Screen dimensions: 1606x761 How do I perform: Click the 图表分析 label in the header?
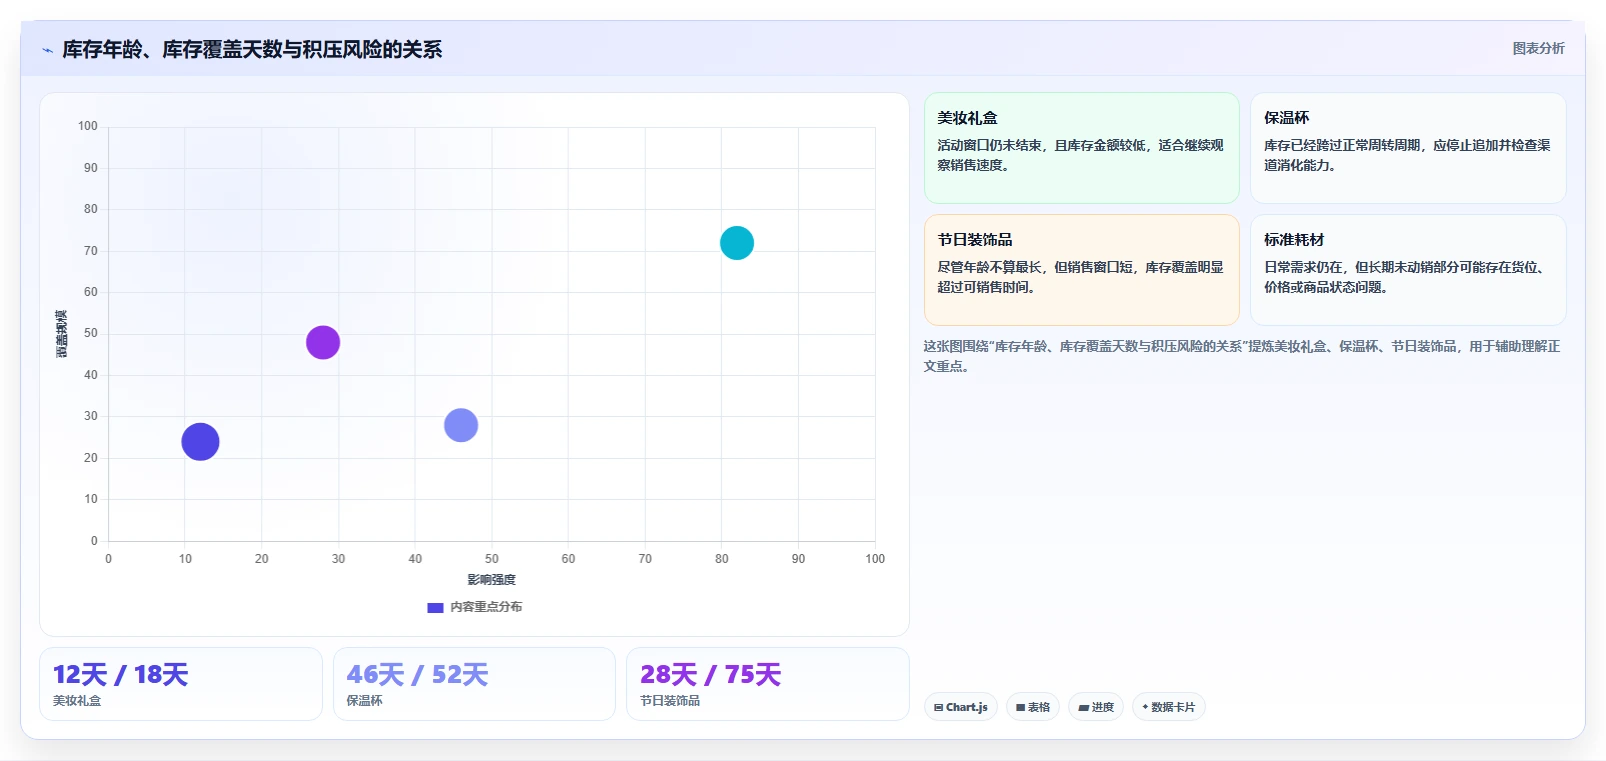point(1538,48)
